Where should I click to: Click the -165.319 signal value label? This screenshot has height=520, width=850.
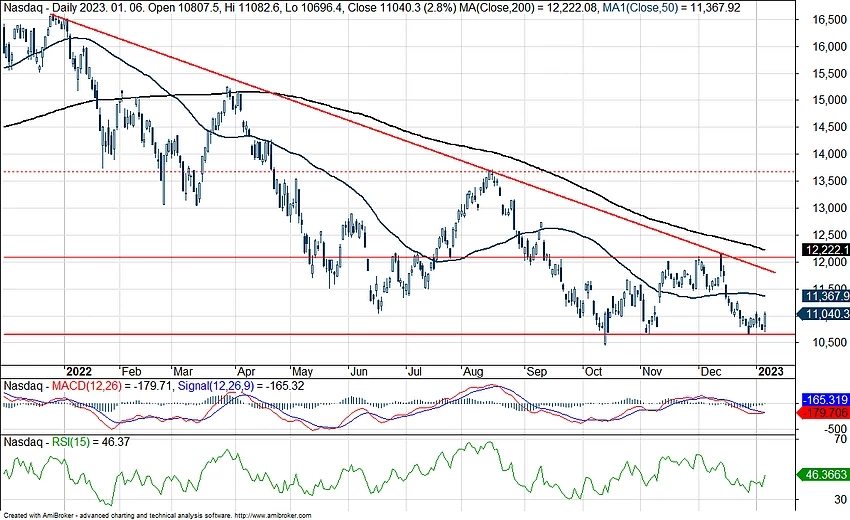pos(826,400)
